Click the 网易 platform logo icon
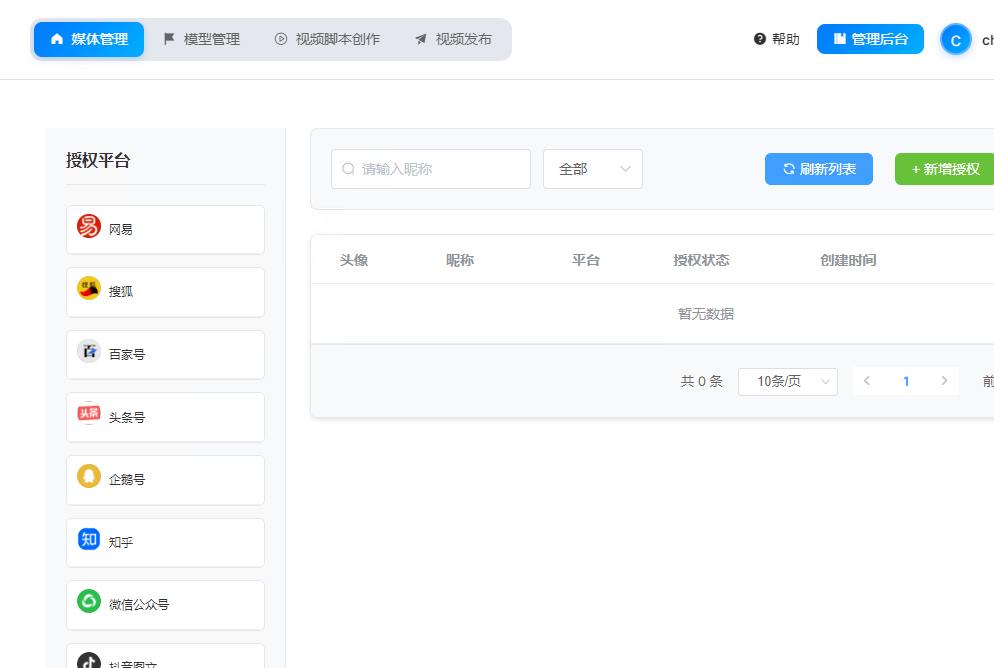994x668 pixels. point(89,226)
